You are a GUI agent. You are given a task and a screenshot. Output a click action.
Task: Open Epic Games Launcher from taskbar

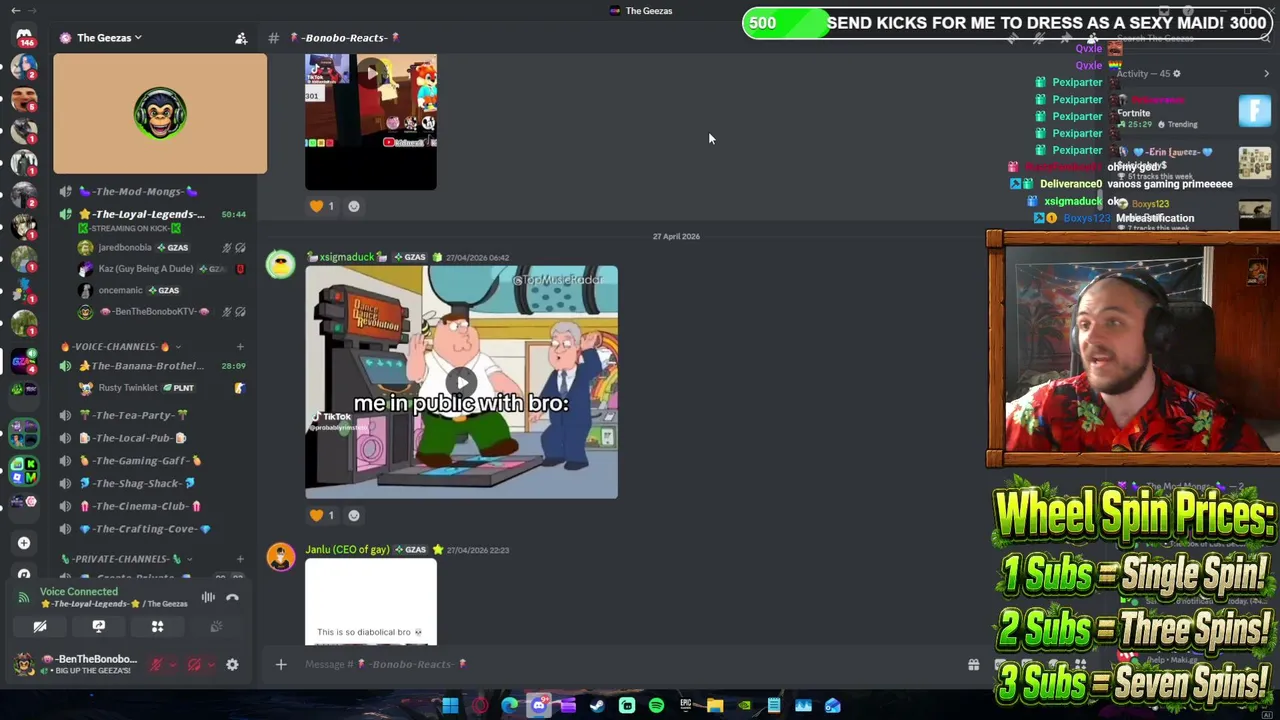(686, 706)
